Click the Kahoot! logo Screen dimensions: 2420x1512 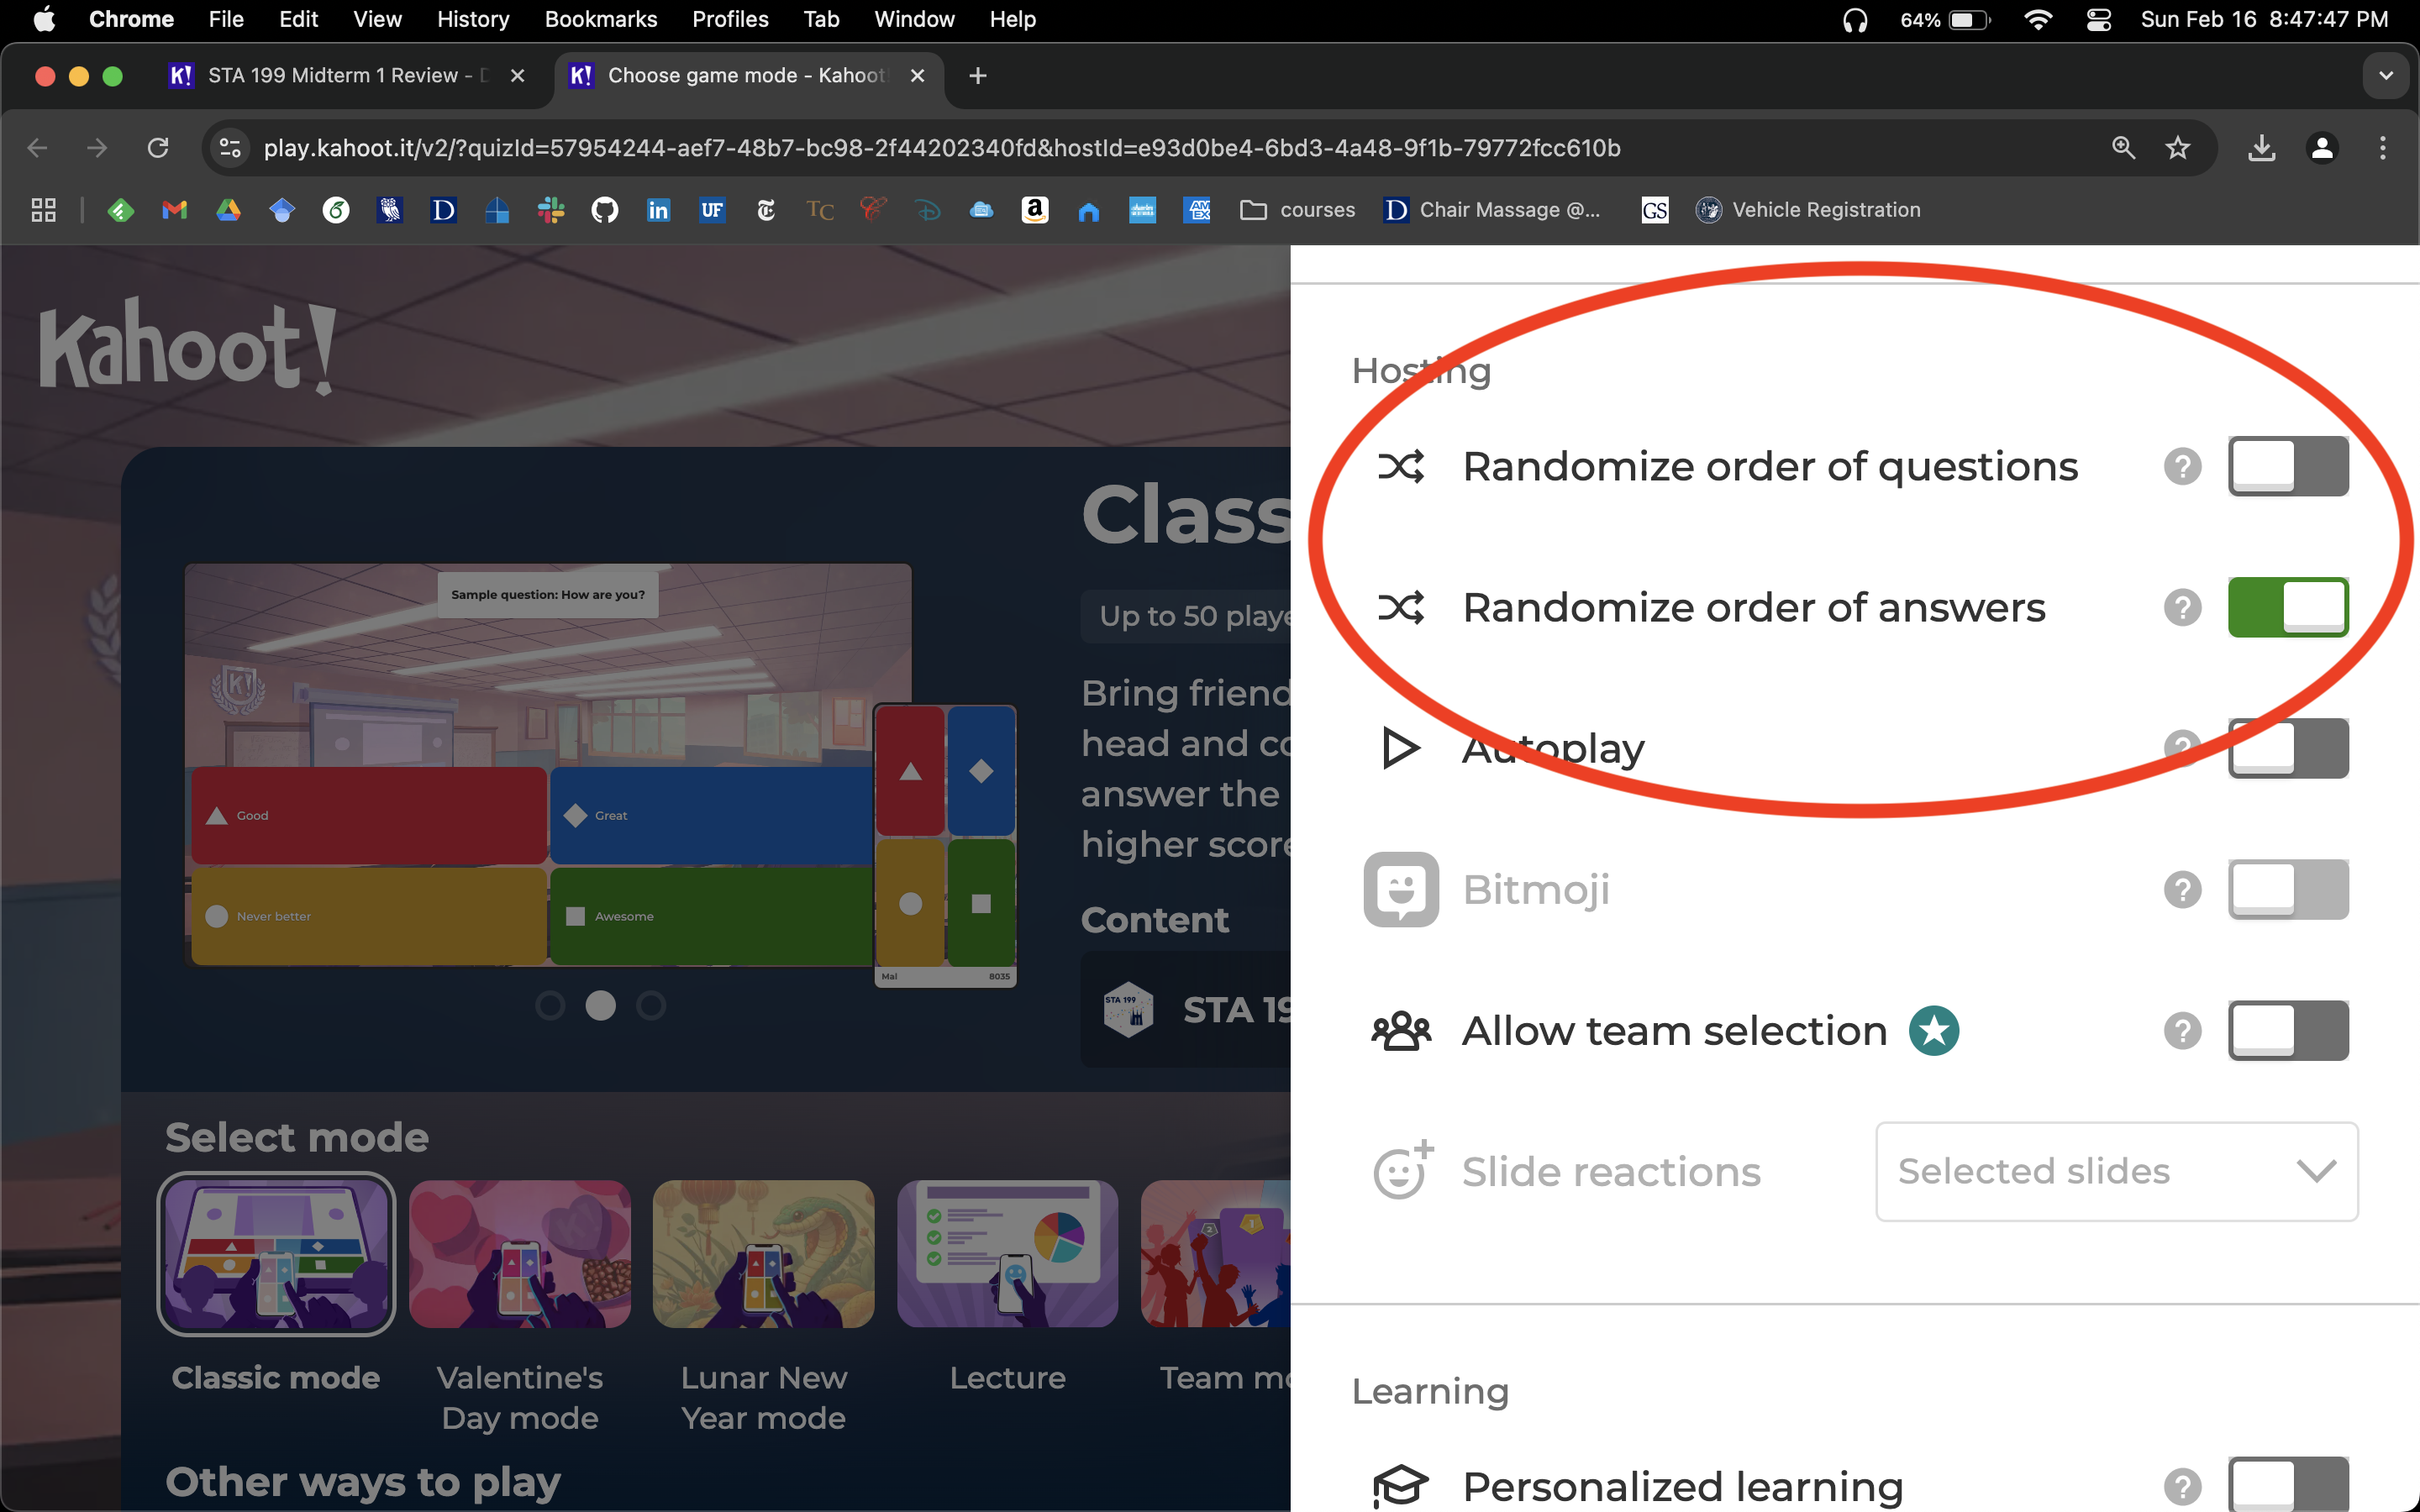click(187, 346)
